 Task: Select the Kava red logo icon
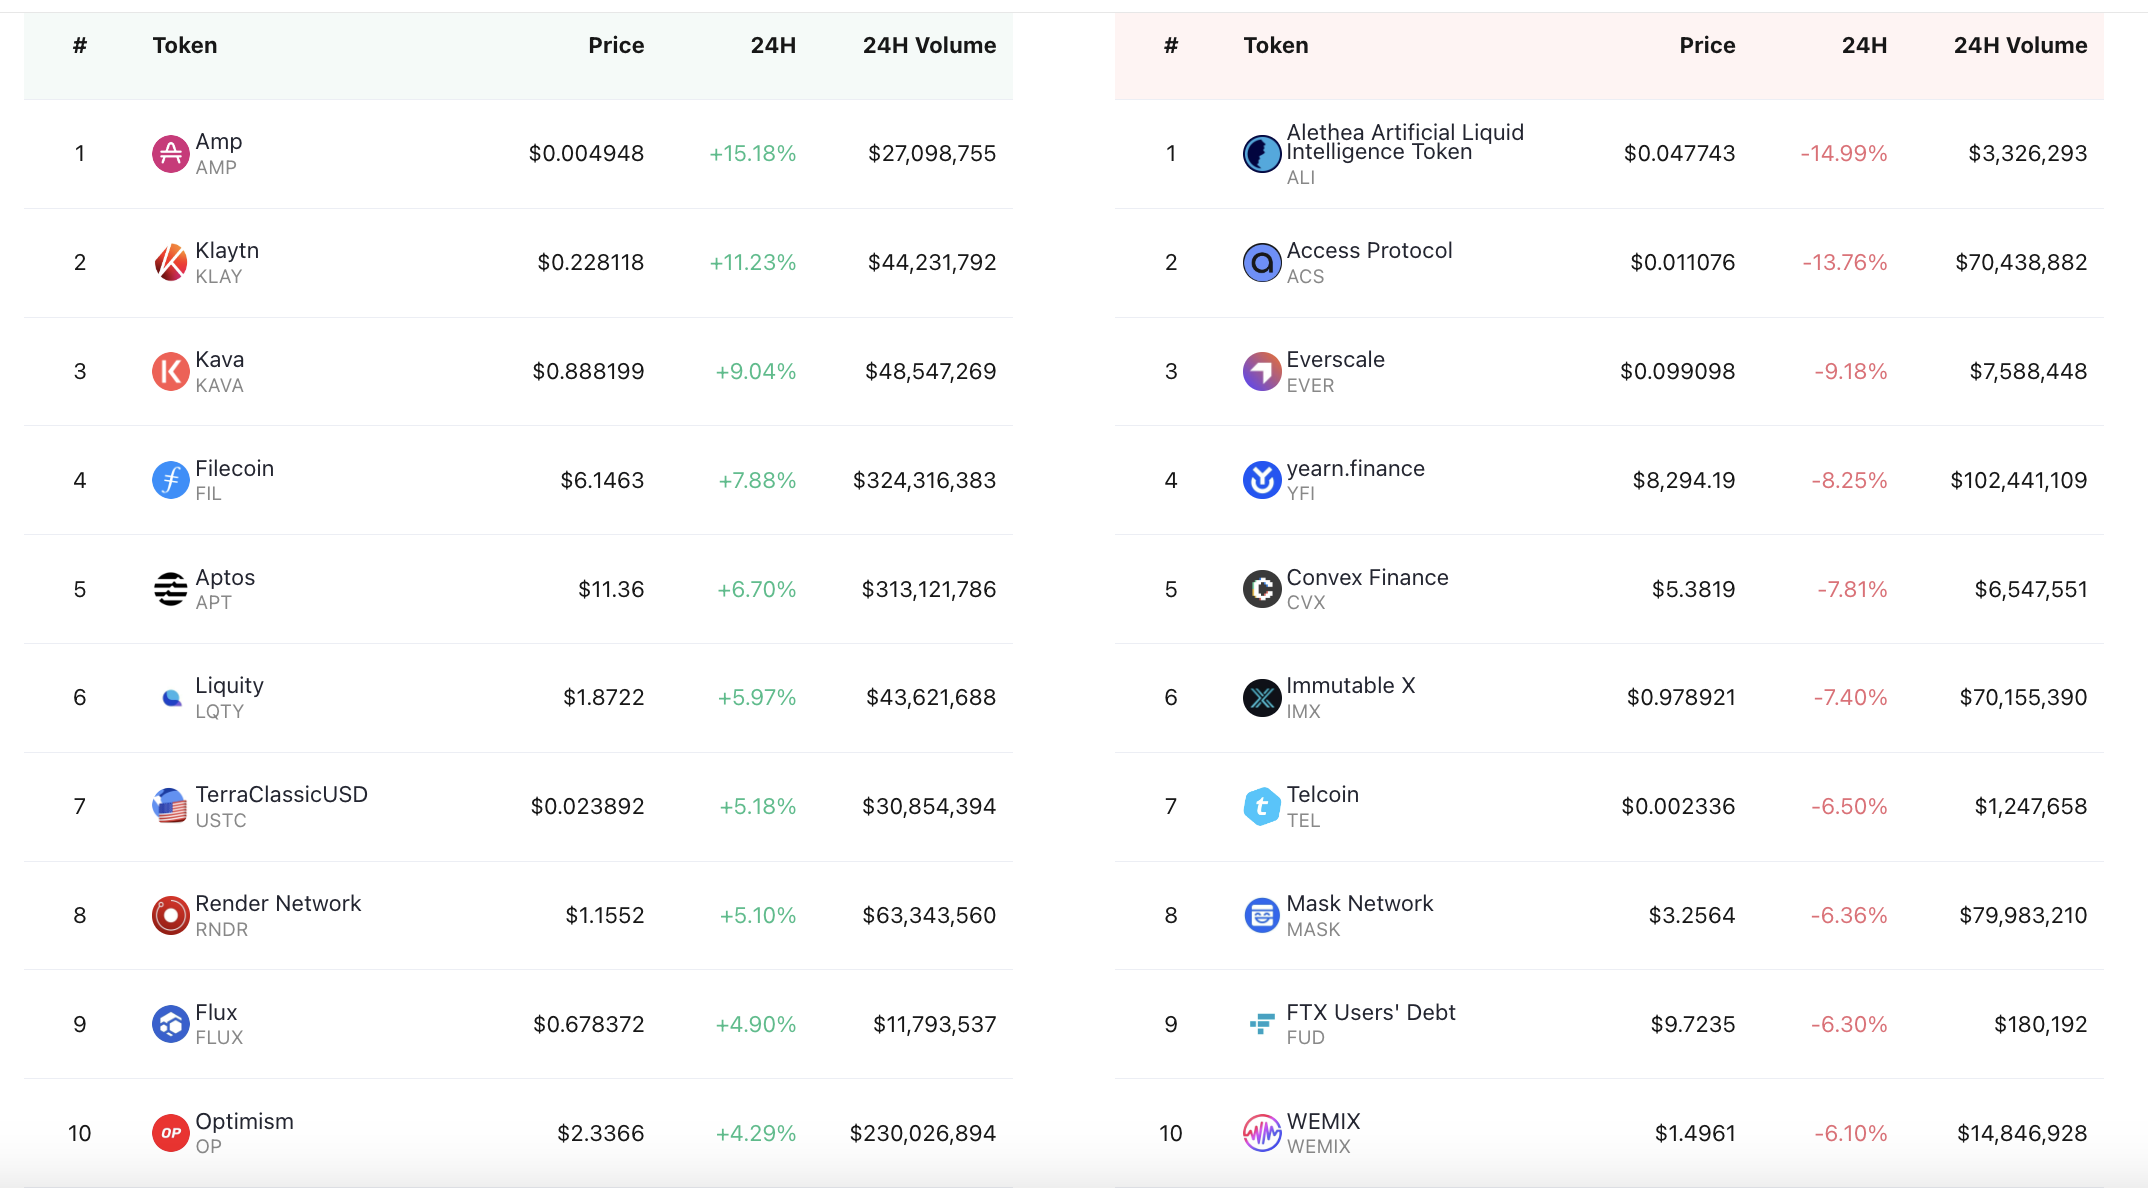point(170,372)
